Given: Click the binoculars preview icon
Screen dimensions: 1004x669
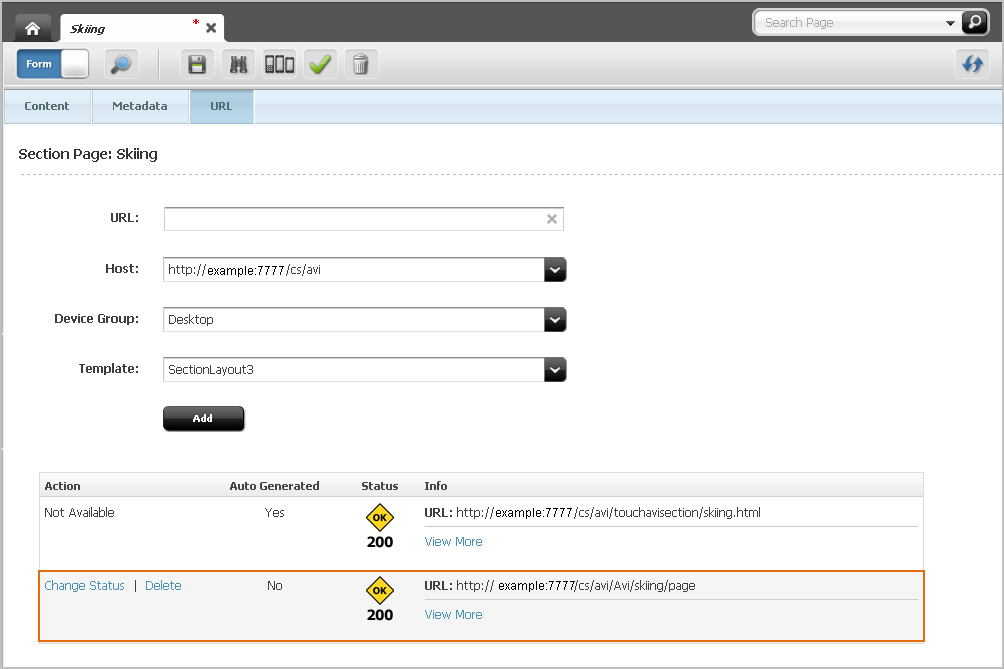Looking at the screenshot, I should click(x=238, y=64).
